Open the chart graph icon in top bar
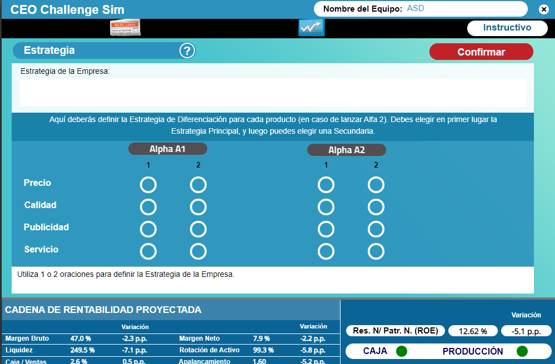The image size is (555, 364). tap(311, 28)
